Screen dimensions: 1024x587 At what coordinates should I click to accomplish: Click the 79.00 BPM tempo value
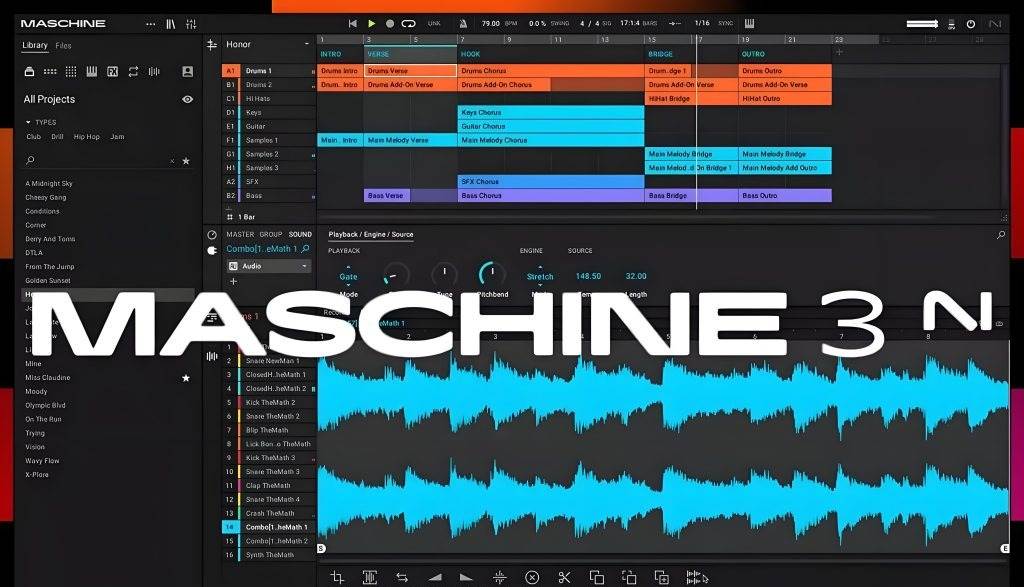490,24
